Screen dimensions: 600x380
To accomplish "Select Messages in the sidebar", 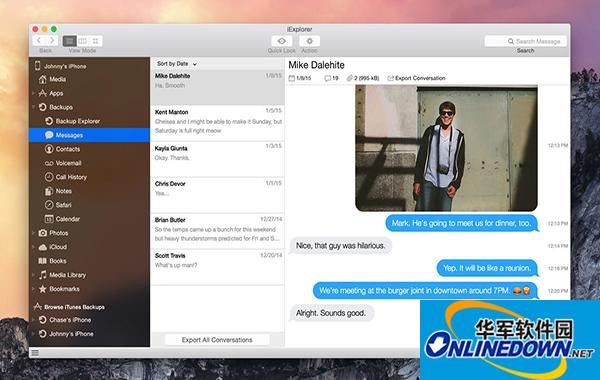I will (x=89, y=135).
